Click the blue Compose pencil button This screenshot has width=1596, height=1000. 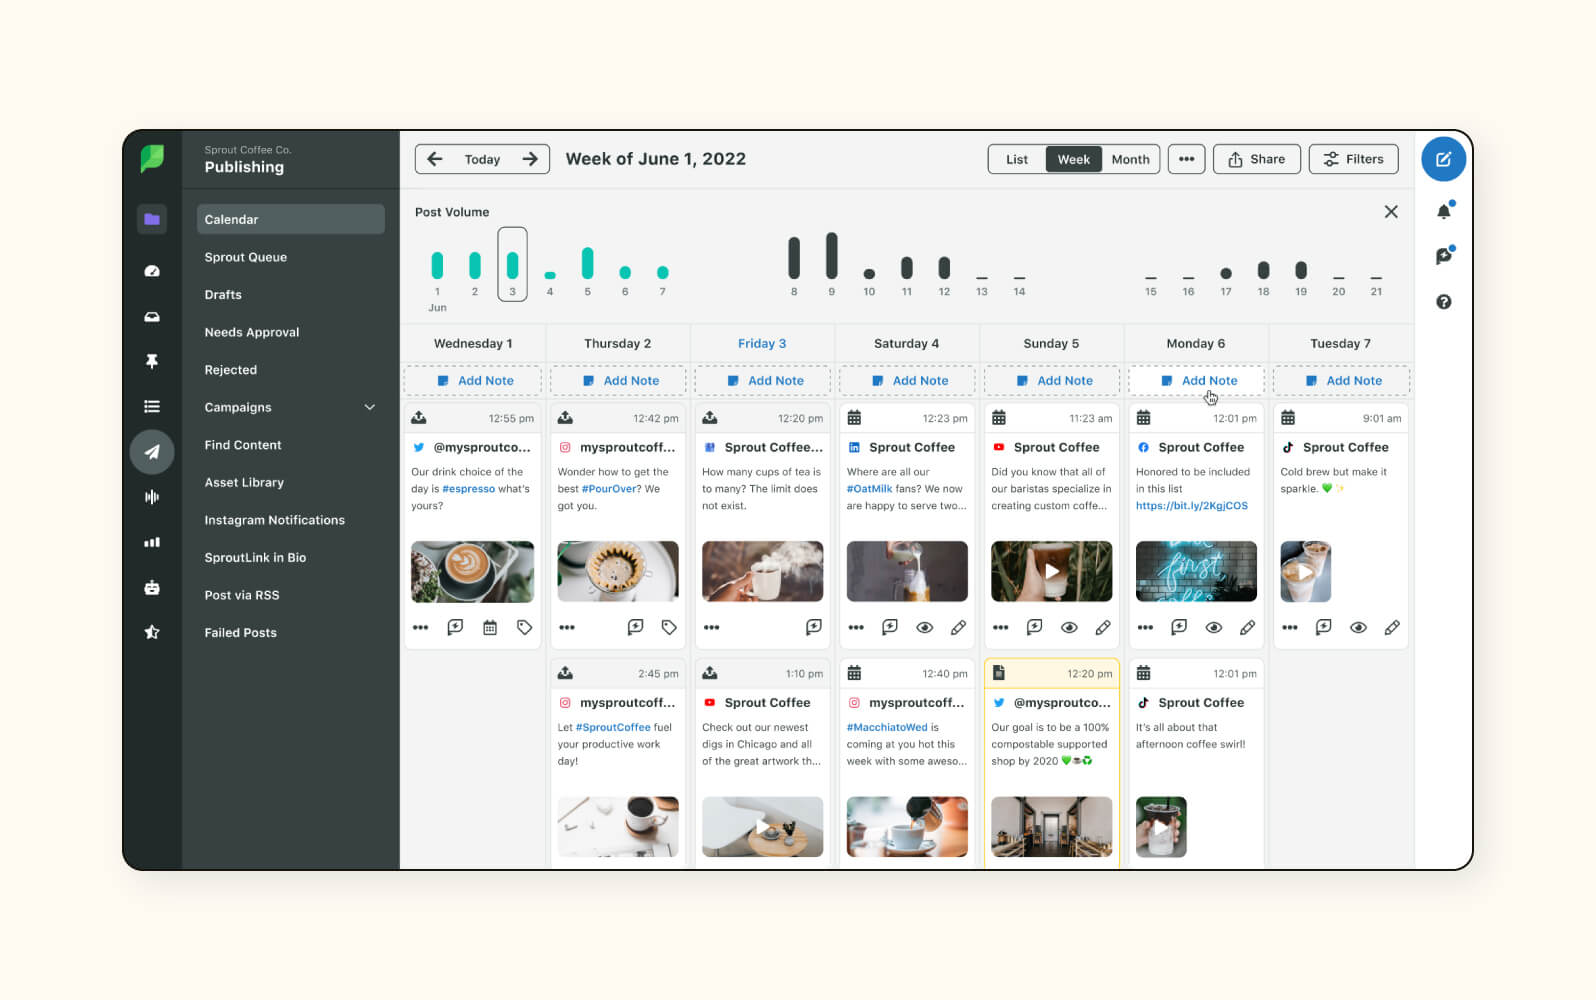point(1443,159)
